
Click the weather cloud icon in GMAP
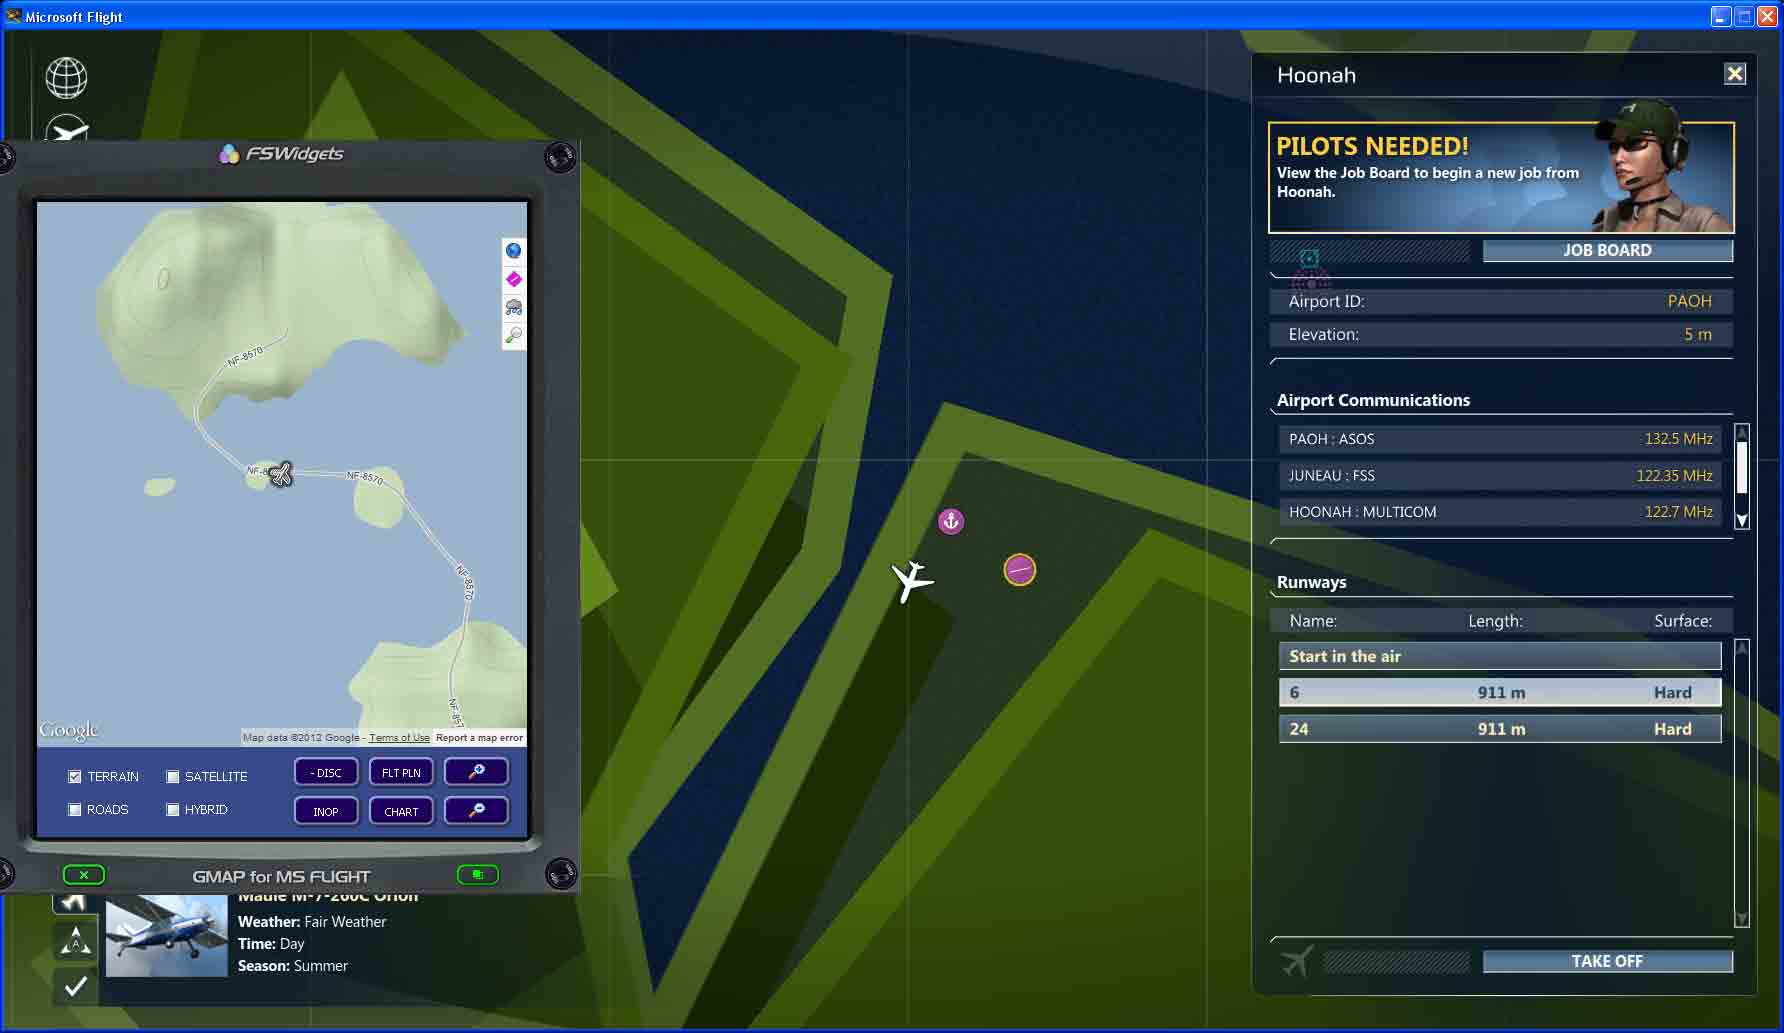(x=513, y=307)
